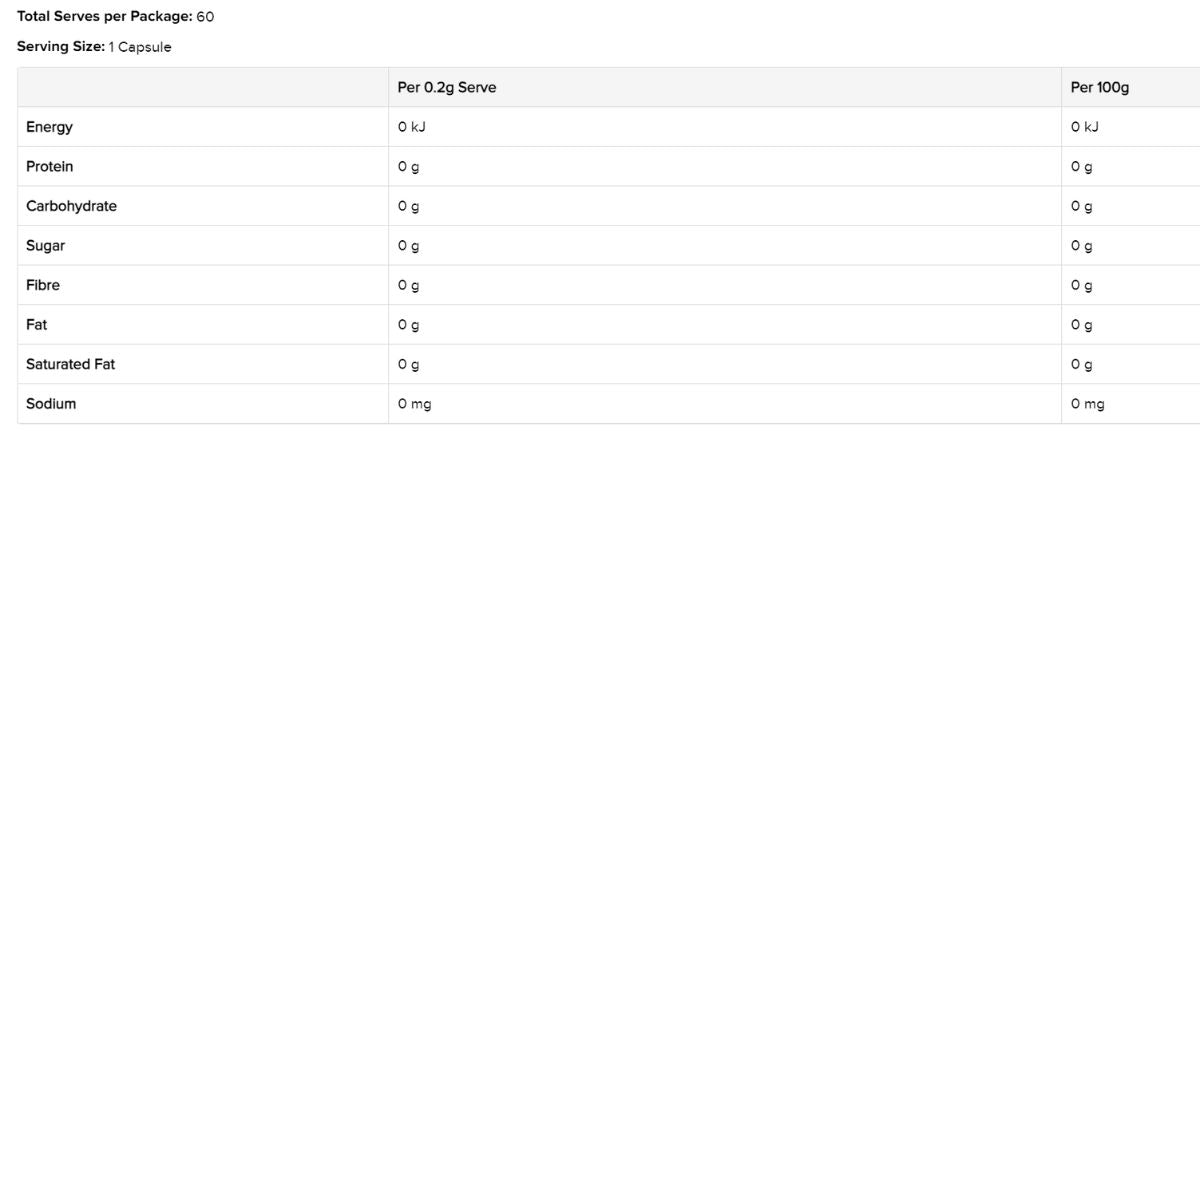Select Energy value in Per 100g column

point(1084,127)
